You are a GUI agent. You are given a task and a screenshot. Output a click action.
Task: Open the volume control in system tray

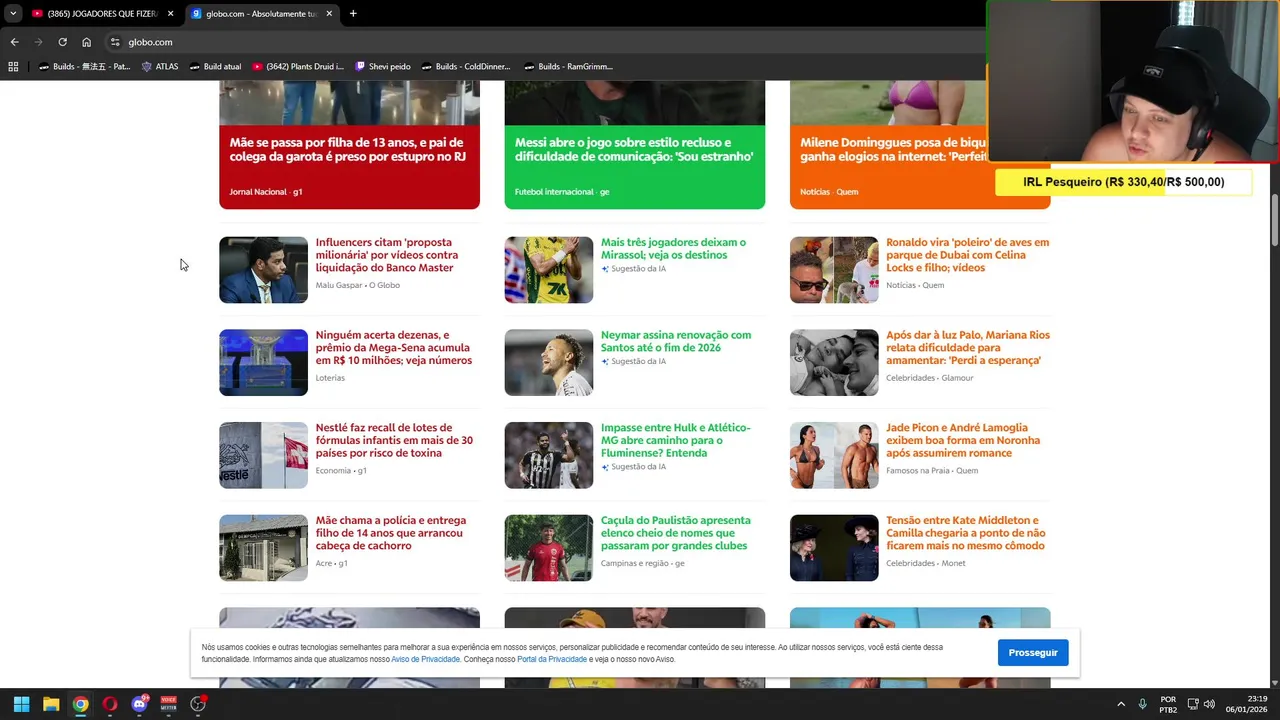[x=1210, y=704]
